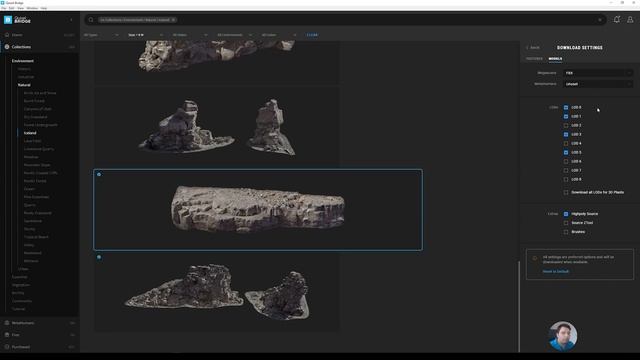Image resolution: width=640 pixels, height=360 pixels.
Task: Open the Home section in the sidebar
Action: (40, 35)
